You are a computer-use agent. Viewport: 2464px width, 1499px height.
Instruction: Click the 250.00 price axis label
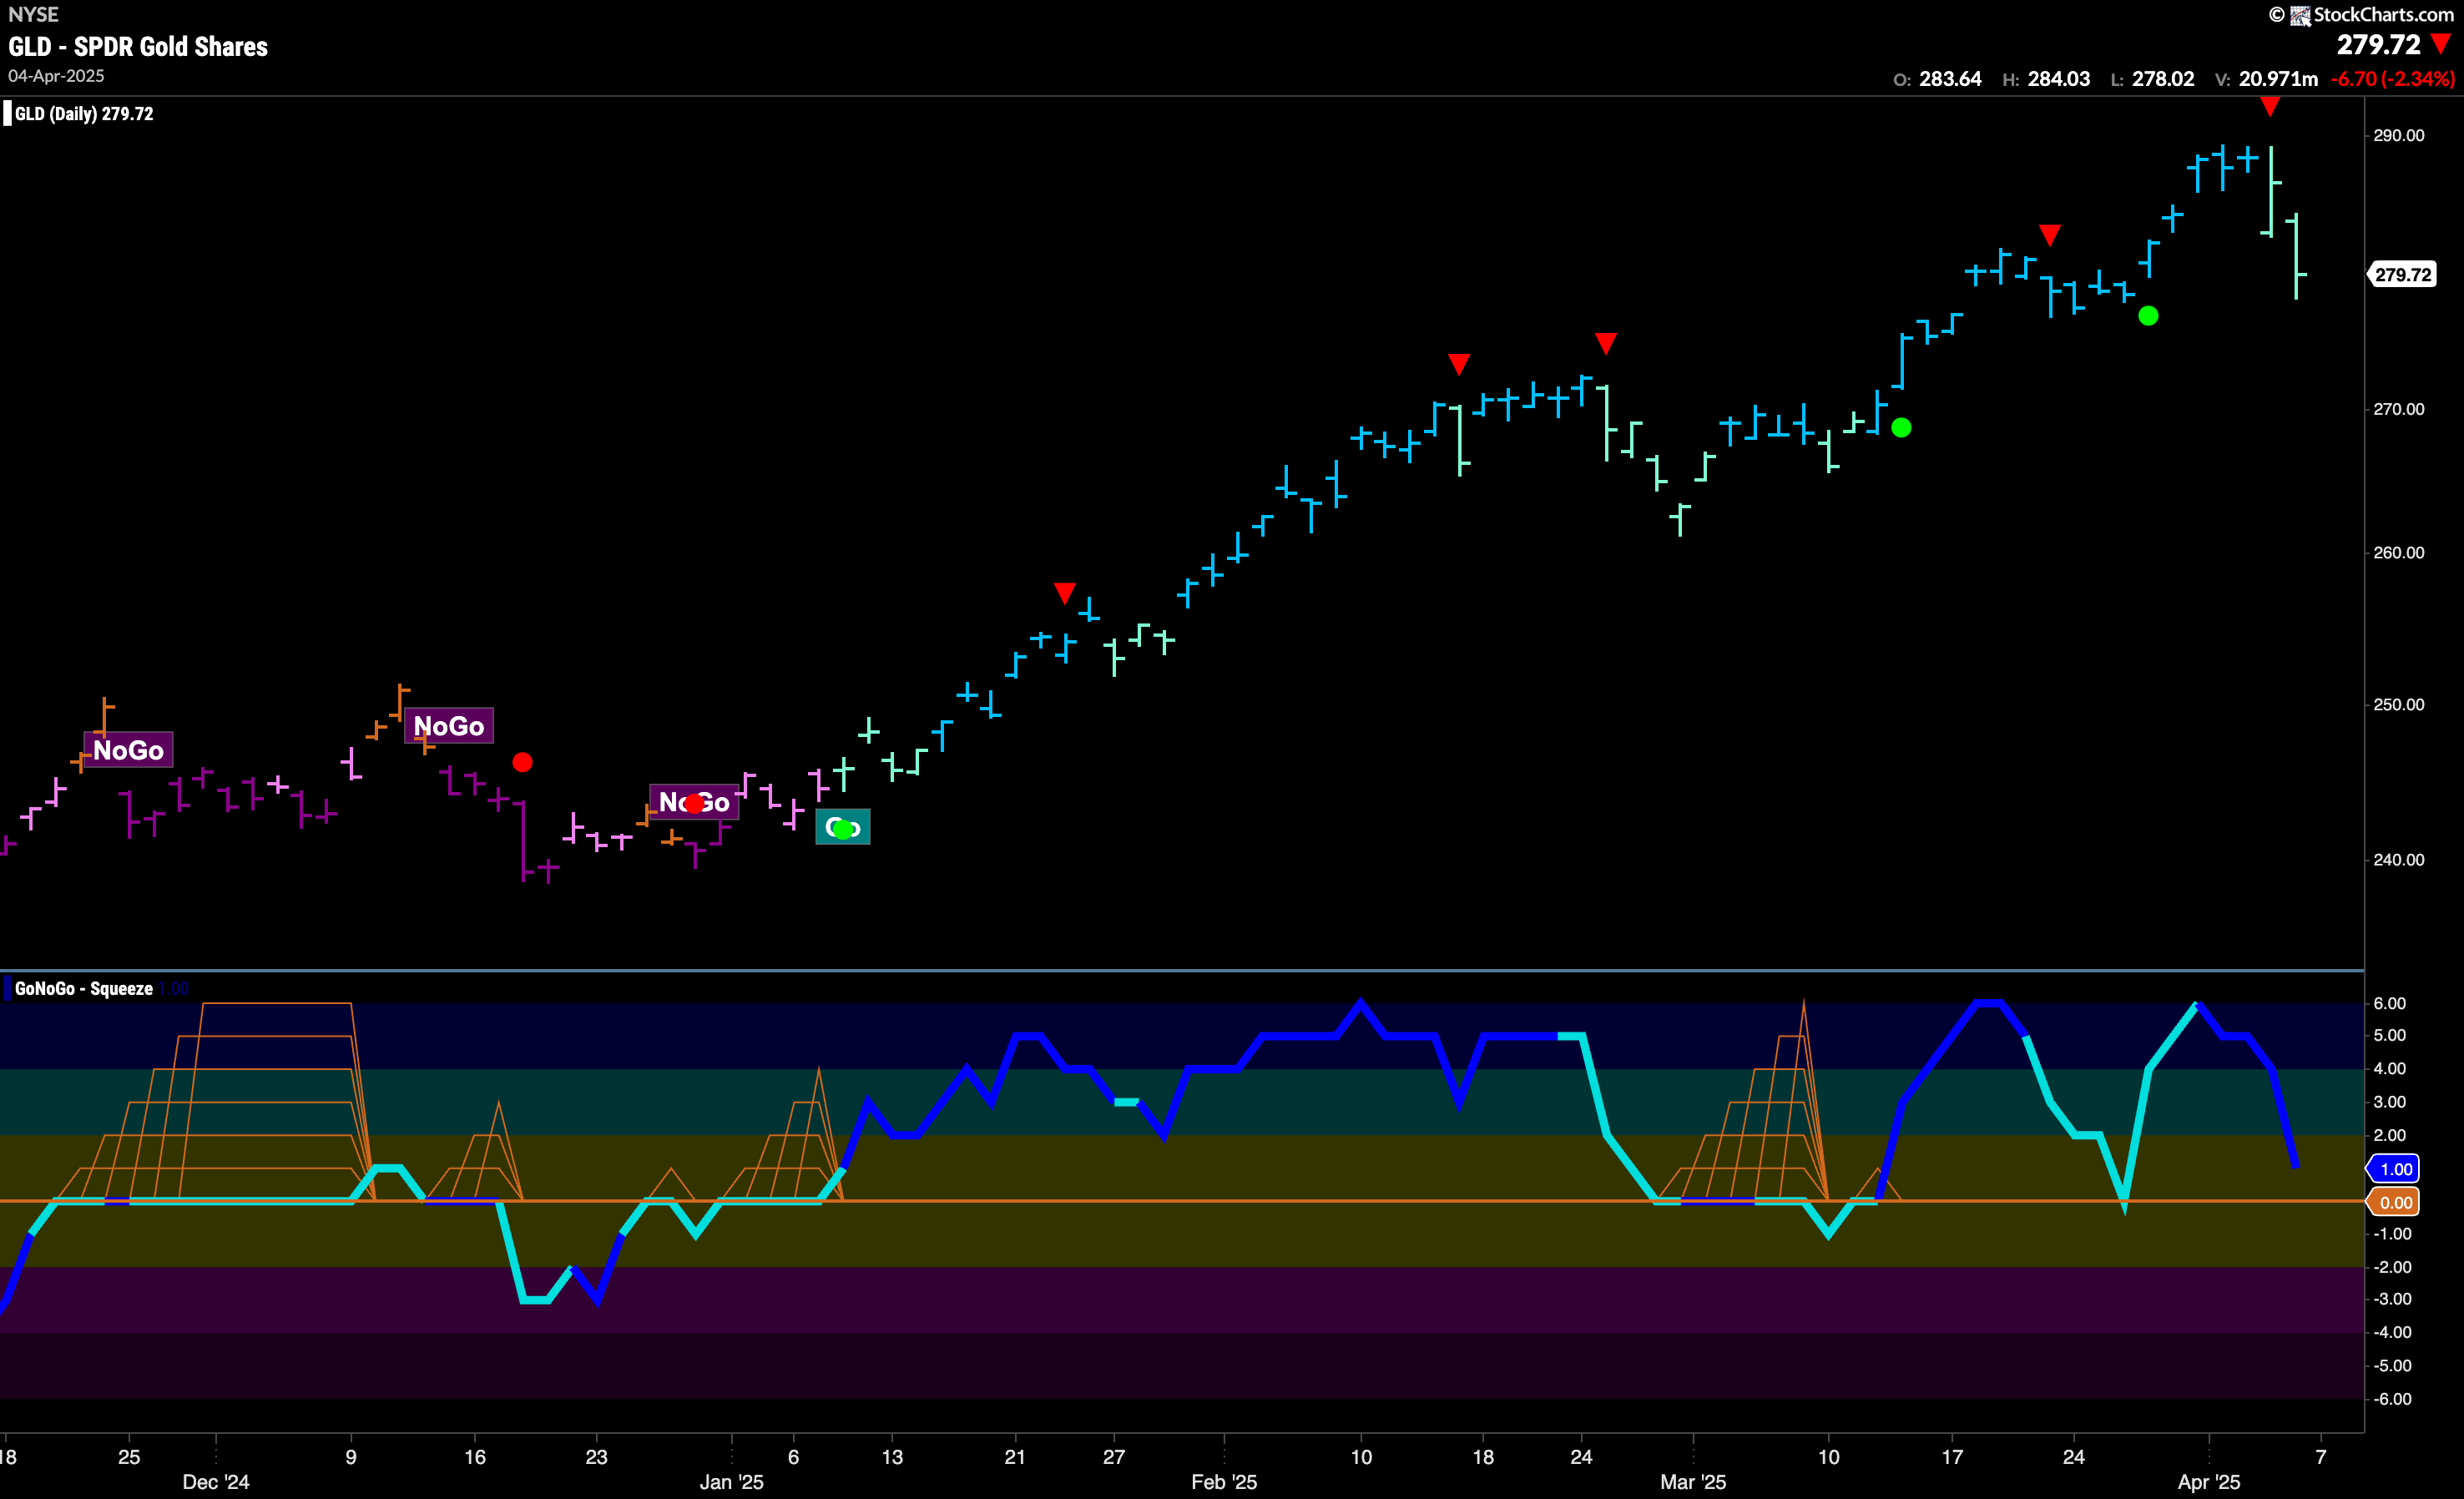pyautogui.click(x=2399, y=705)
